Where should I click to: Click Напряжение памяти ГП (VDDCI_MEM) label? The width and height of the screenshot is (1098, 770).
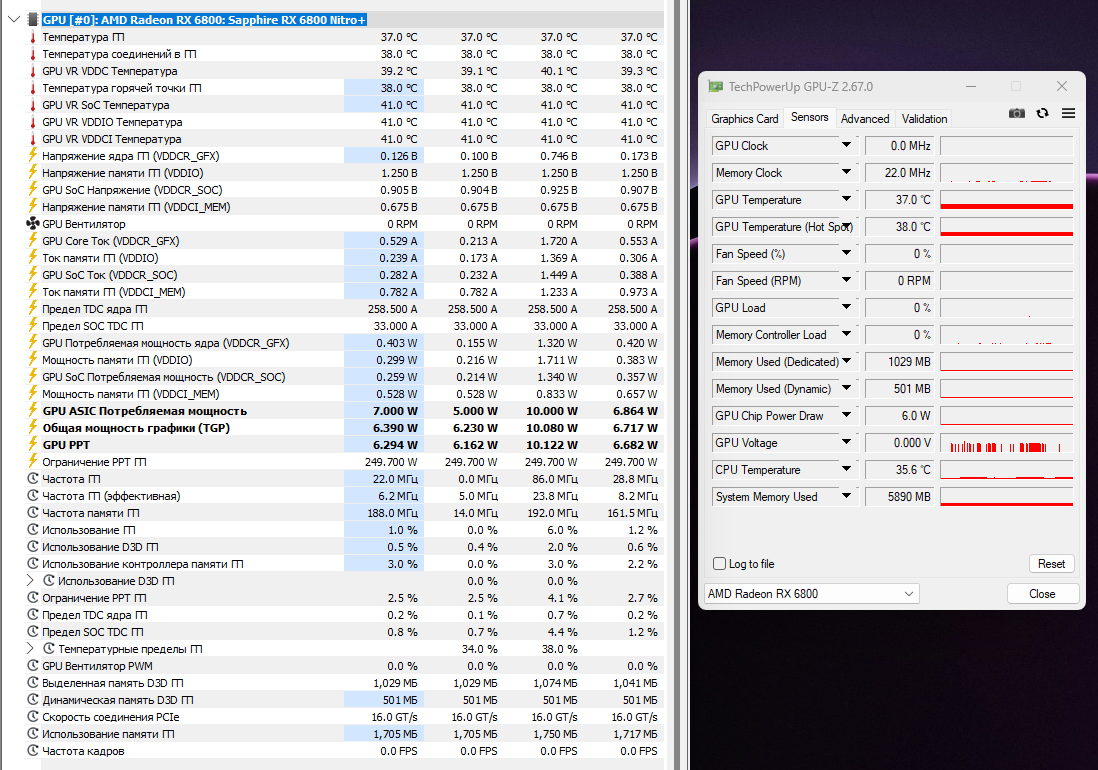click(x=136, y=207)
